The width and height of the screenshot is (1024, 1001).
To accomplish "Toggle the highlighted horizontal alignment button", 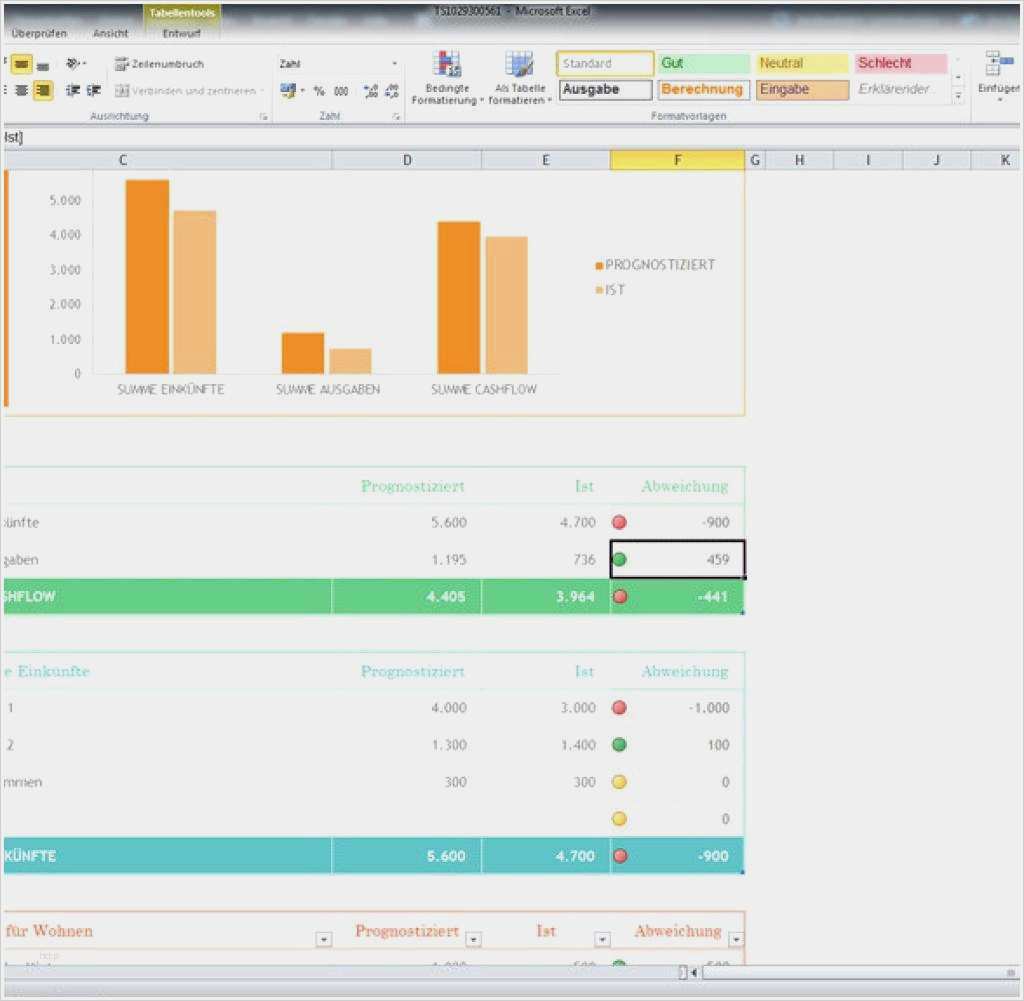I will click(43, 91).
